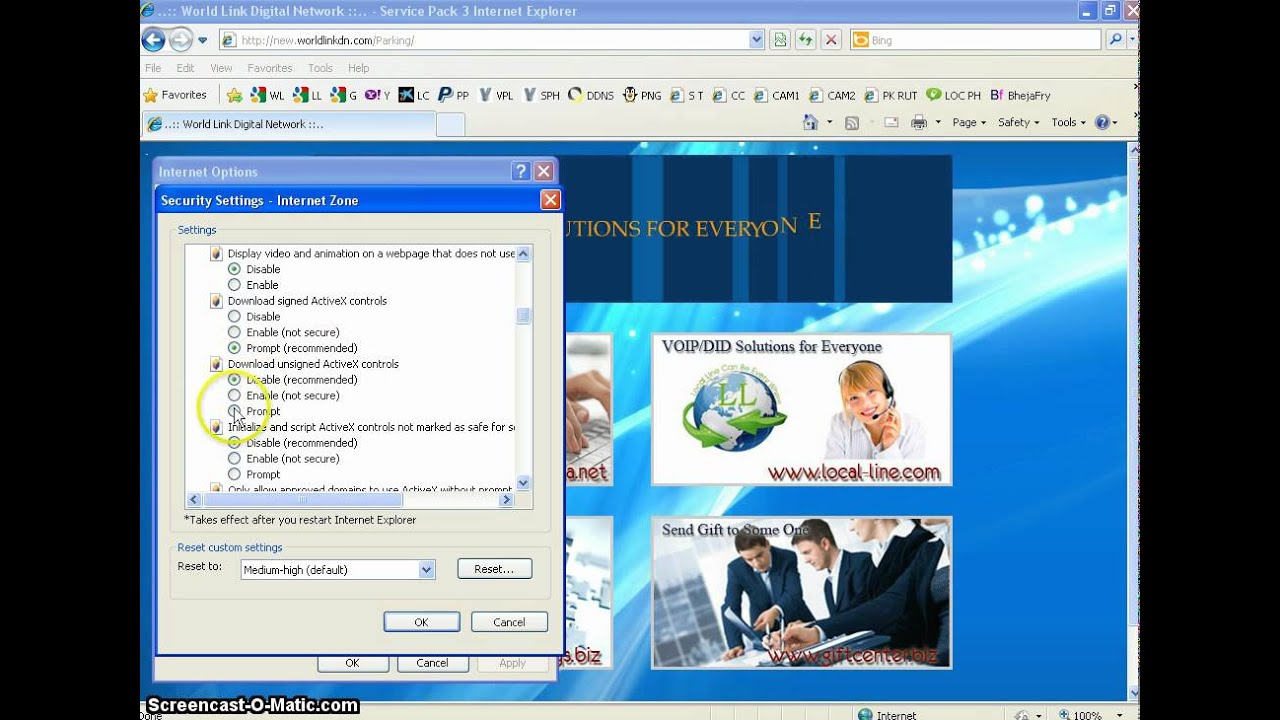This screenshot has height=720, width=1280.
Task: Open the Tools menu in menu bar
Action: click(320, 68)
